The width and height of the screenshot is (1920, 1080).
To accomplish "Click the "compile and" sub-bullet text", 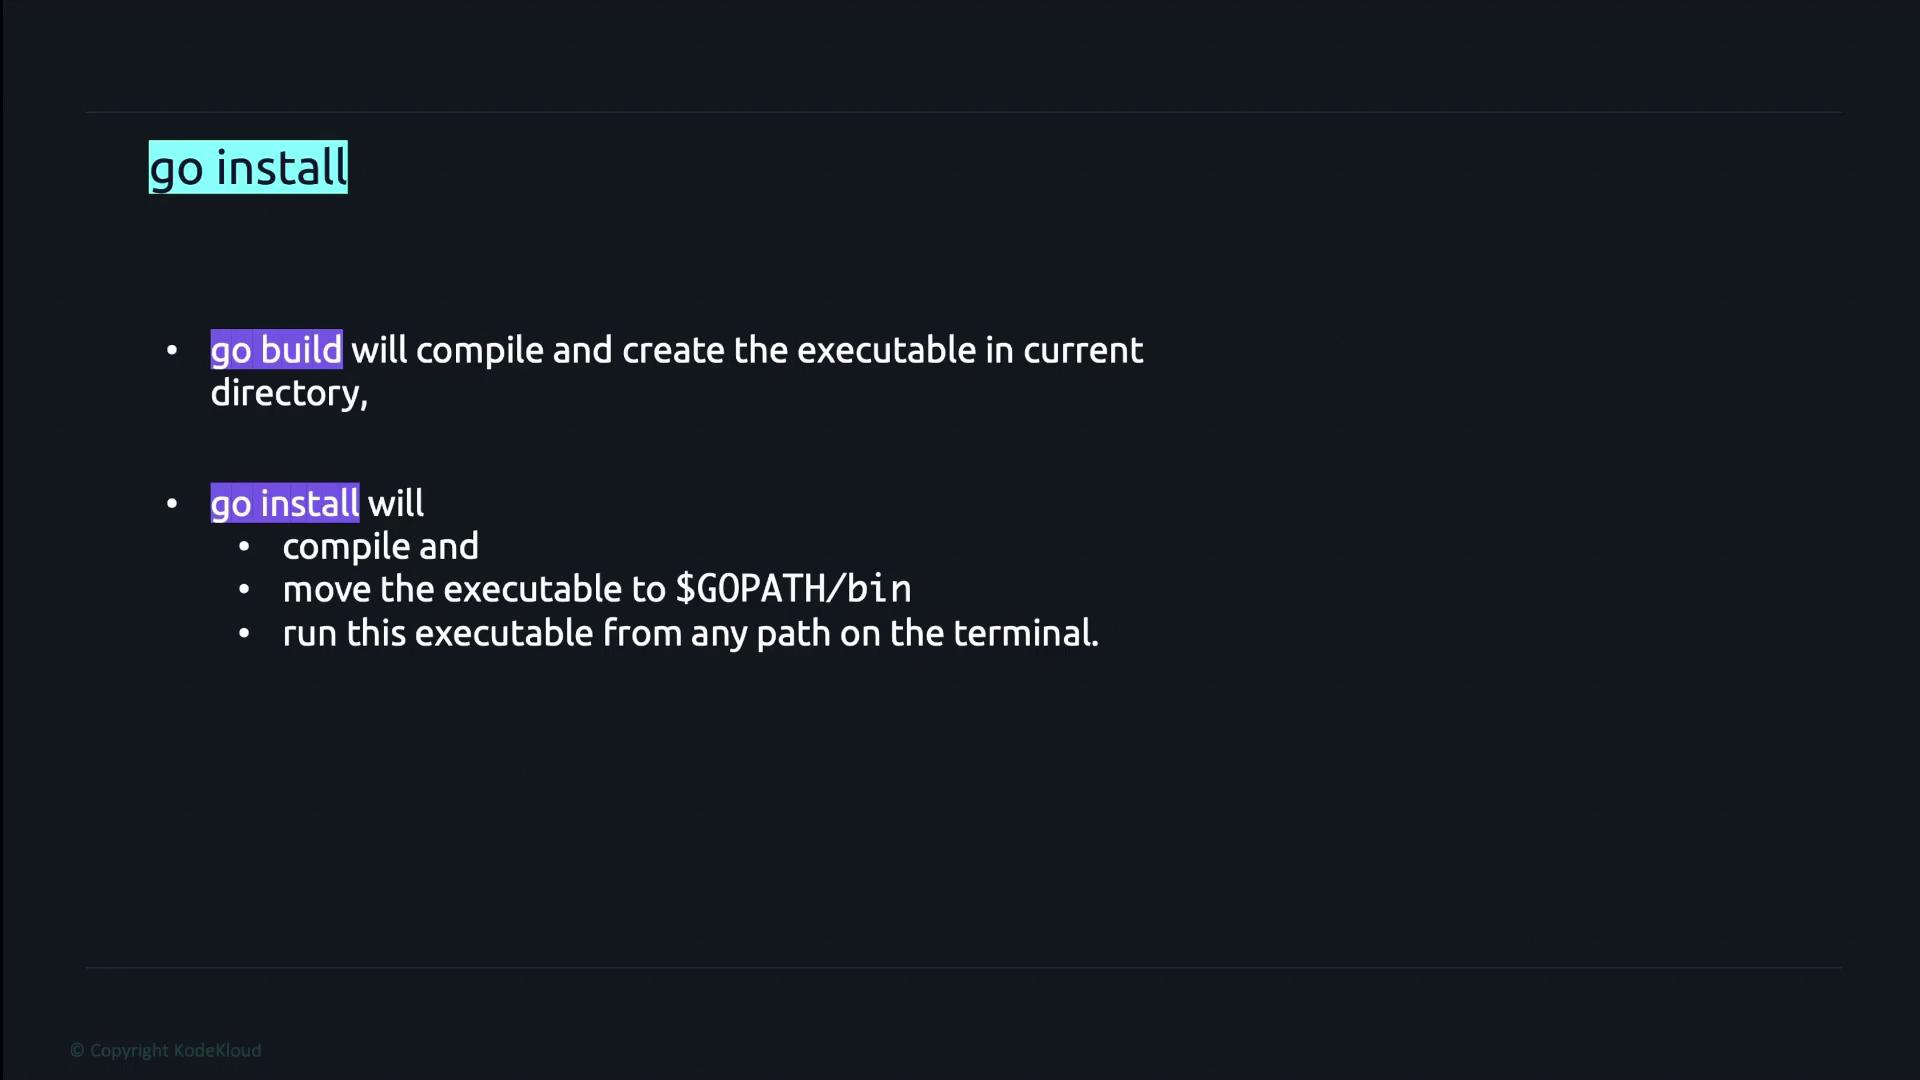I will click(x=380, y=546).
